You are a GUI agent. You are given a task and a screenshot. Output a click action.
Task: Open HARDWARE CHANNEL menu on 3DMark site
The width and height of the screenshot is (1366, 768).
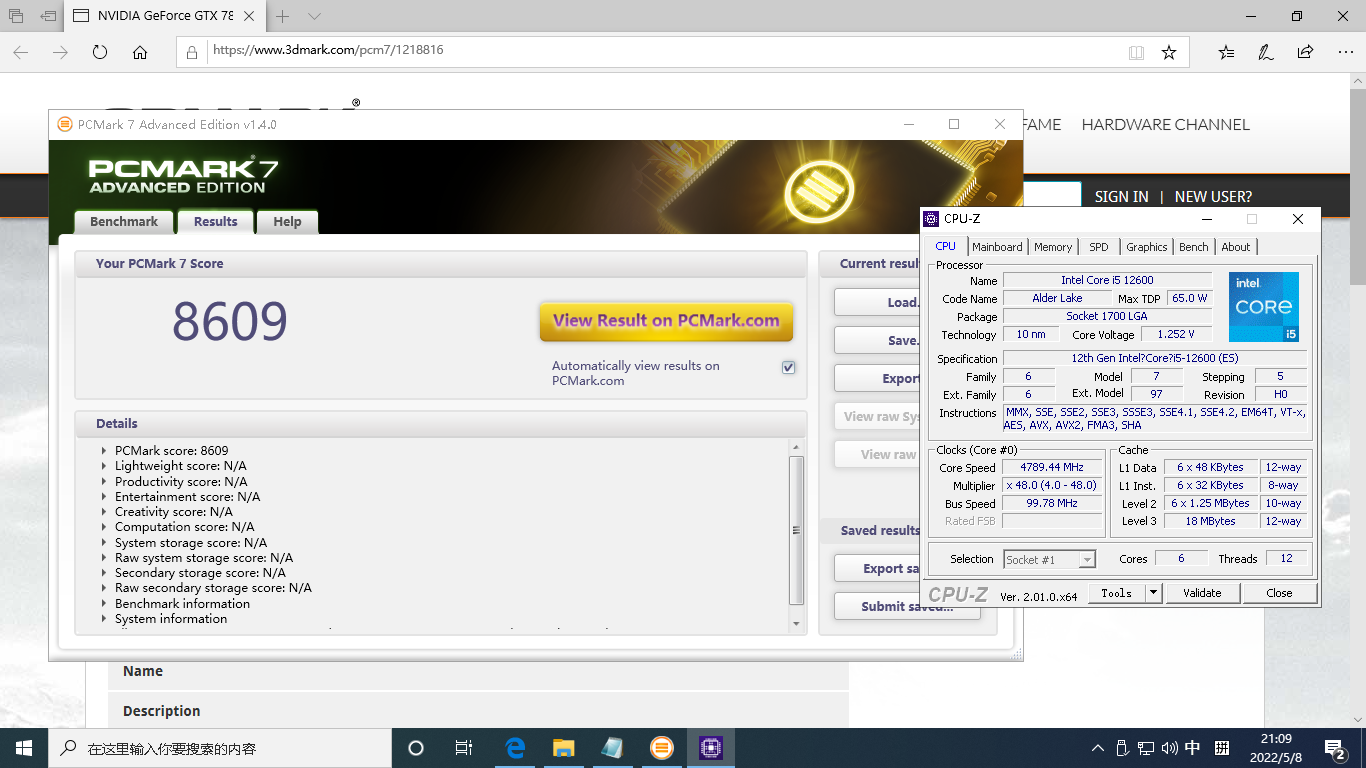point(1165,125)
